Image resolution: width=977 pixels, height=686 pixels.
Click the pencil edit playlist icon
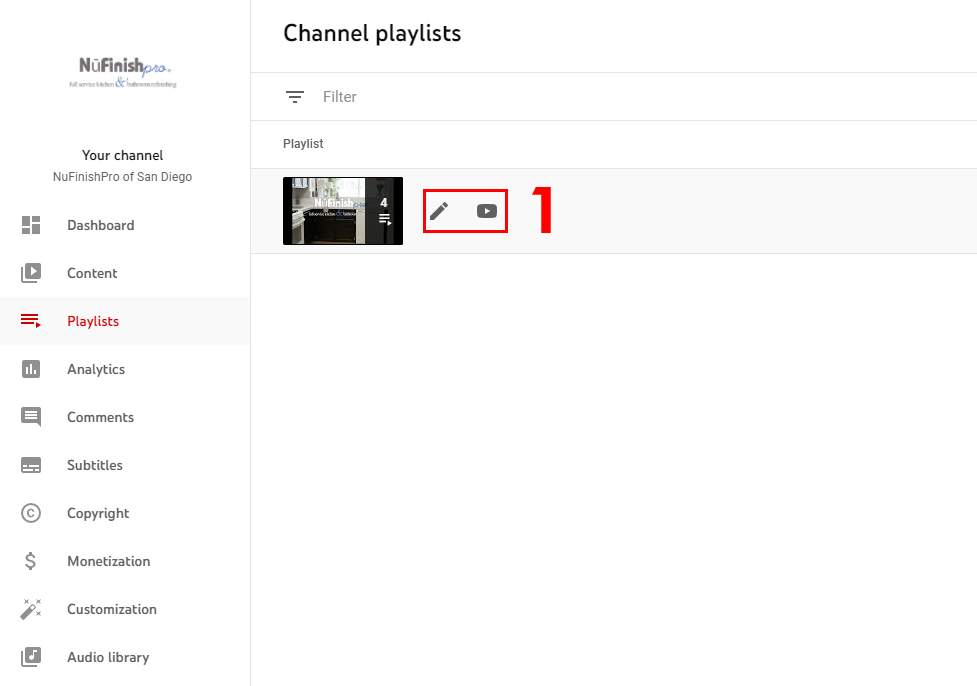(439, 211)
